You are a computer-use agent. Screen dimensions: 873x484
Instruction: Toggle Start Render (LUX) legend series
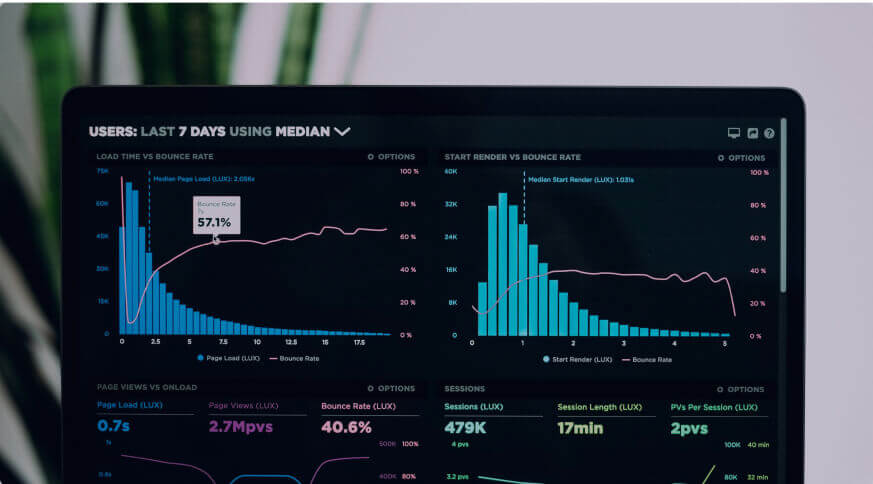[x=570, y=358]
